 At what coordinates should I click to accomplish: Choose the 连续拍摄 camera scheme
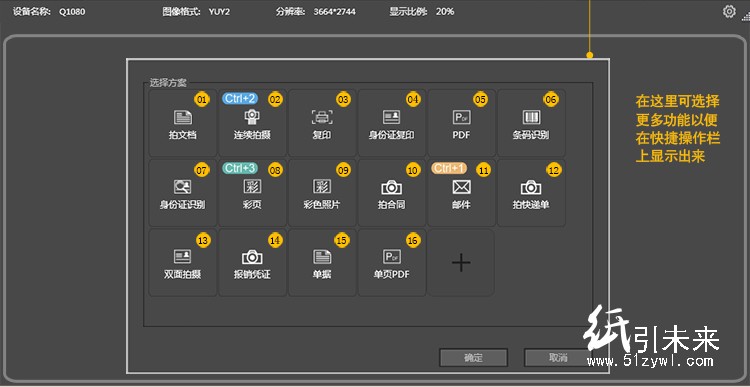click(253, 123)
